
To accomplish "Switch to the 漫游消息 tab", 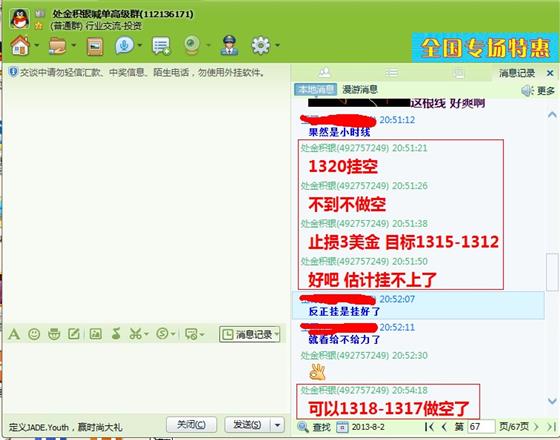I will 360,89.
